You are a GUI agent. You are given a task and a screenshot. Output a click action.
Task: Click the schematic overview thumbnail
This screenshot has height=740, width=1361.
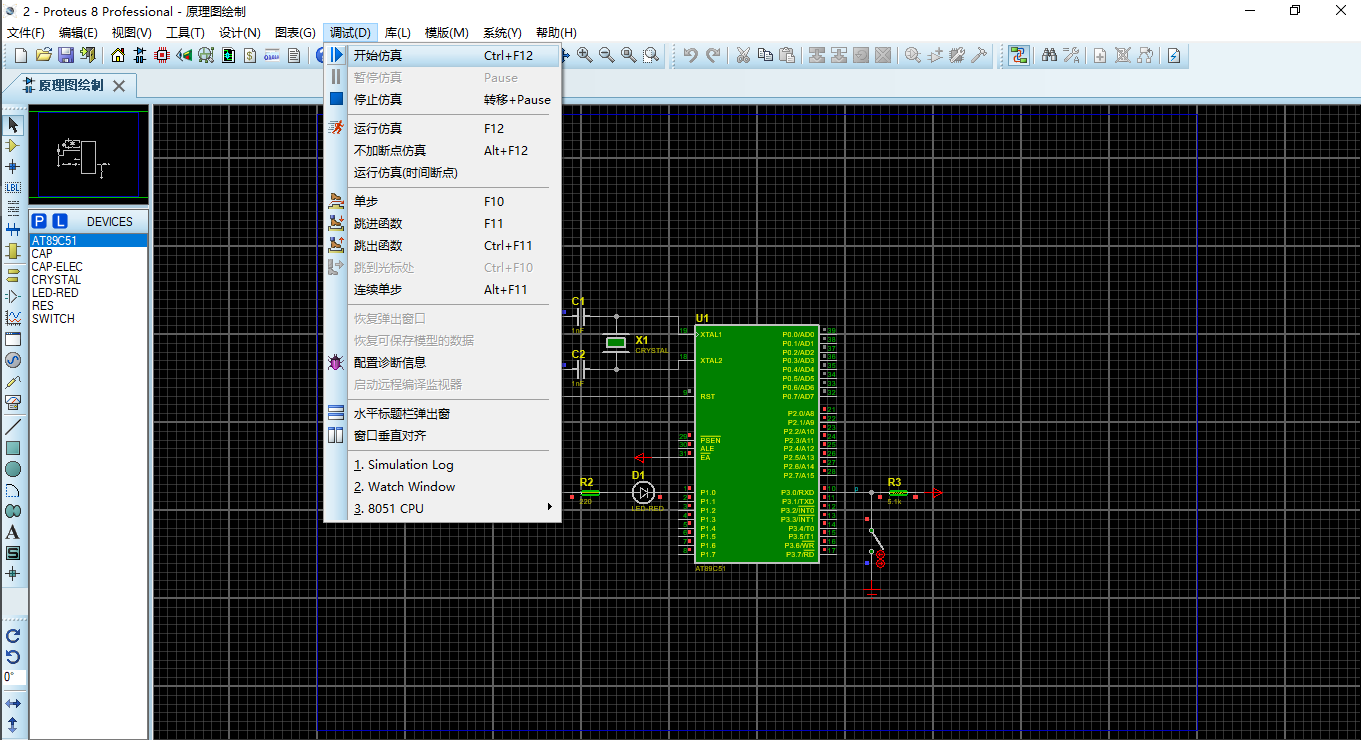pyautogui.click(x=88, y=155)
